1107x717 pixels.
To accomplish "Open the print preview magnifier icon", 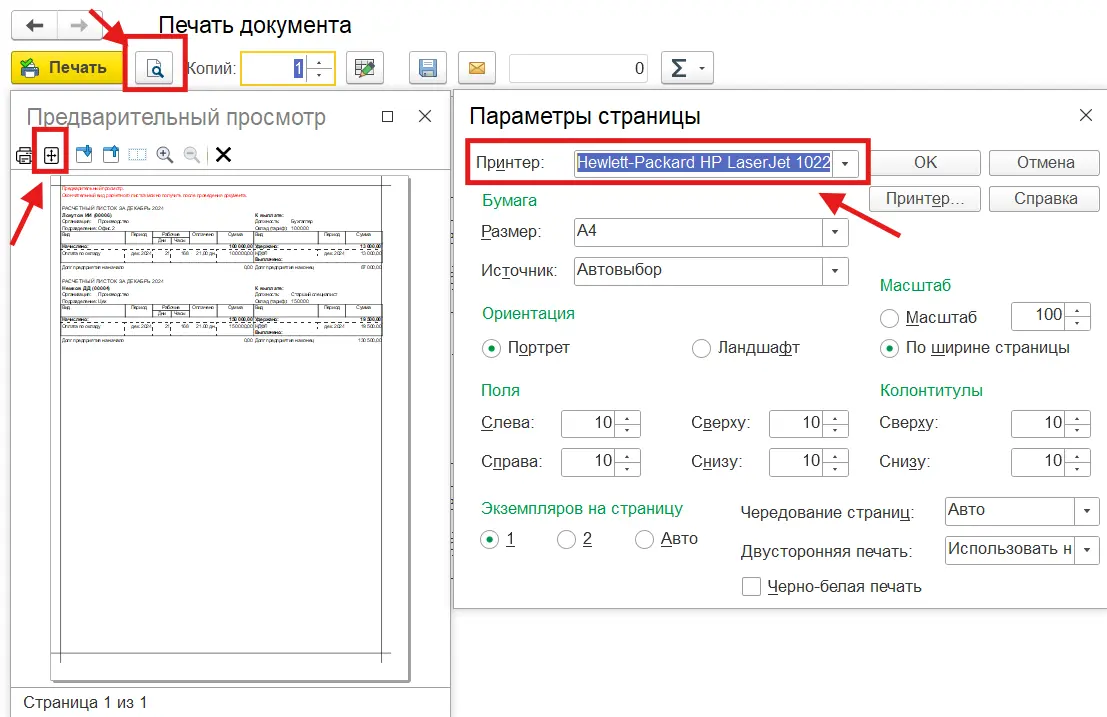I will 154,68.
